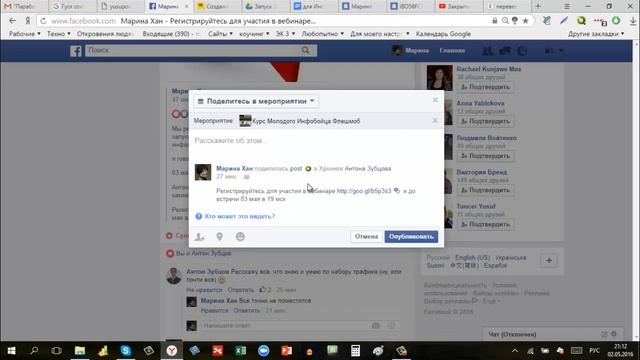
Task: Reload the page icon
Action: (43, 21)
